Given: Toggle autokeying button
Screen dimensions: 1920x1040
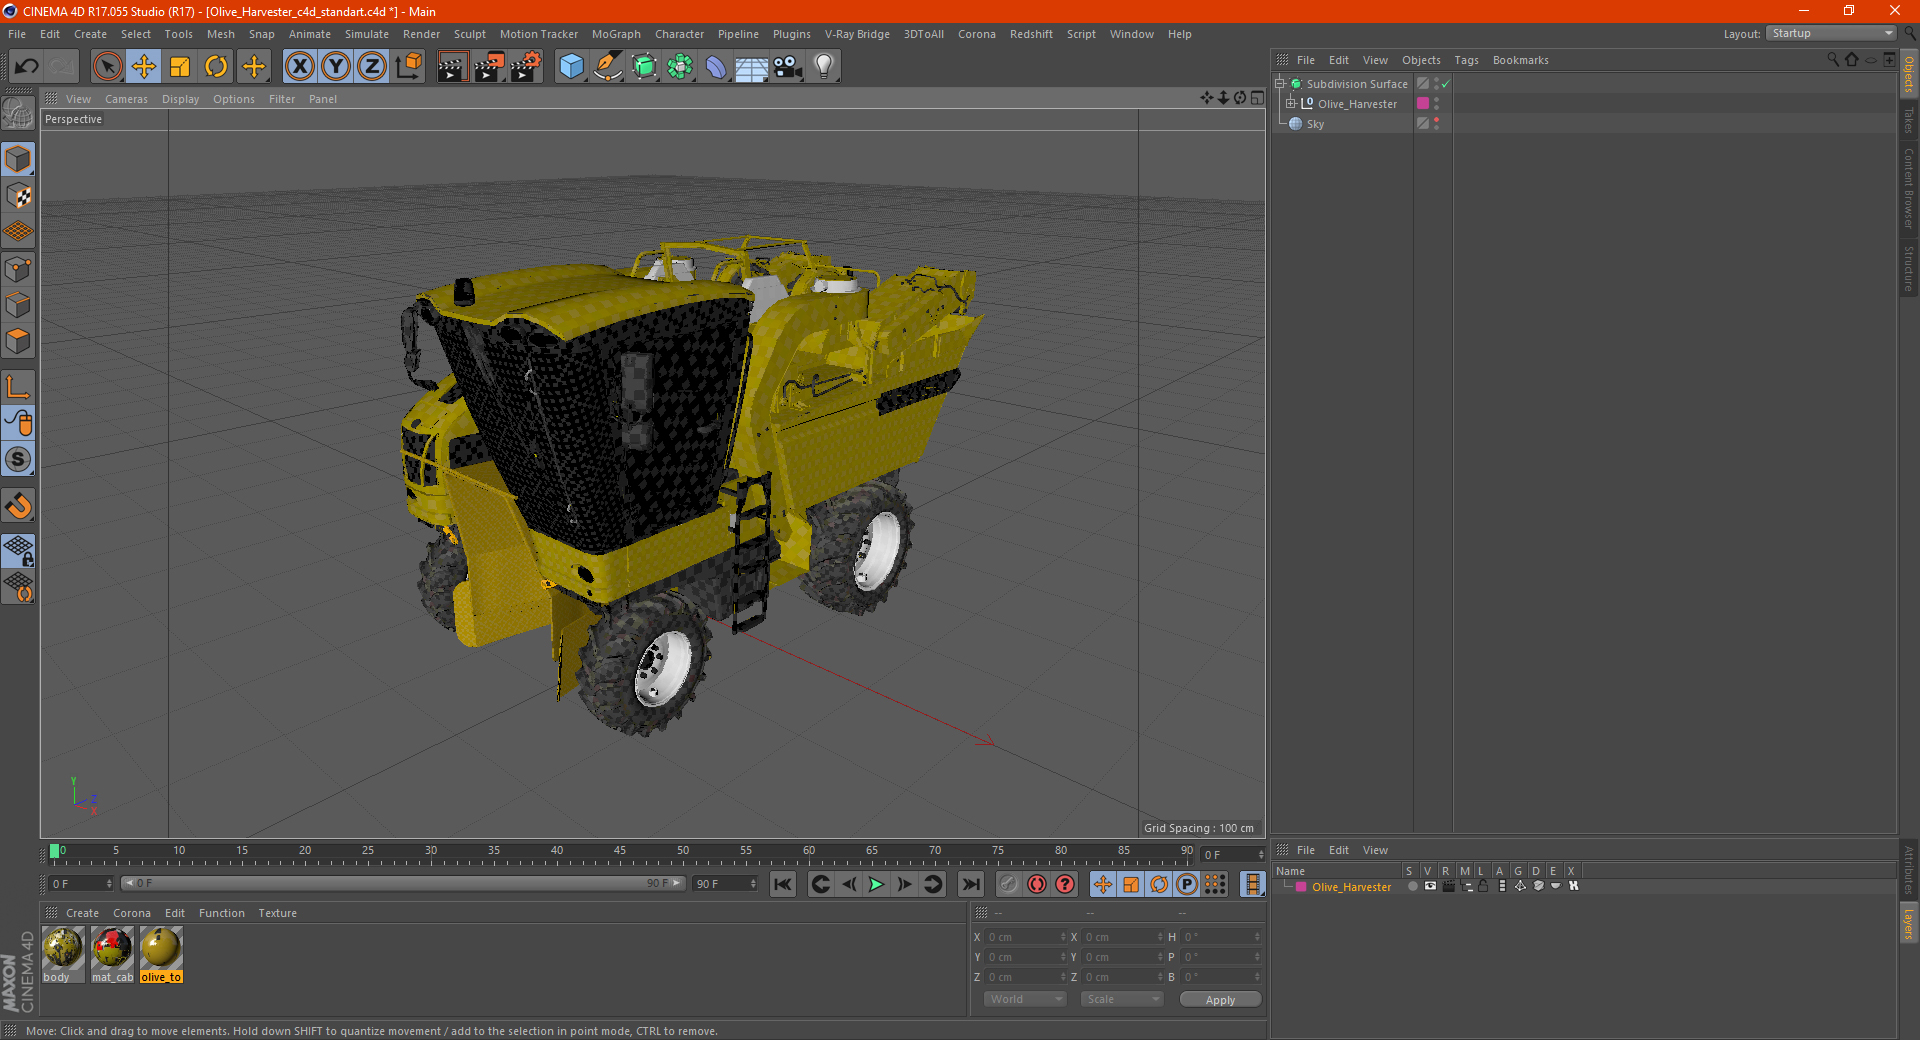Looking at the screenshot, I should 1037,884.
